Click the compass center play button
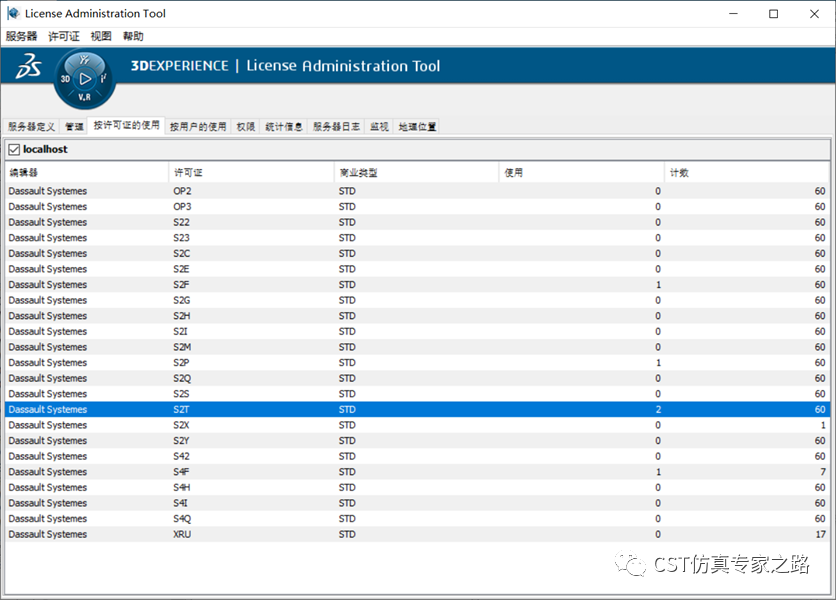 click(85, 79)
